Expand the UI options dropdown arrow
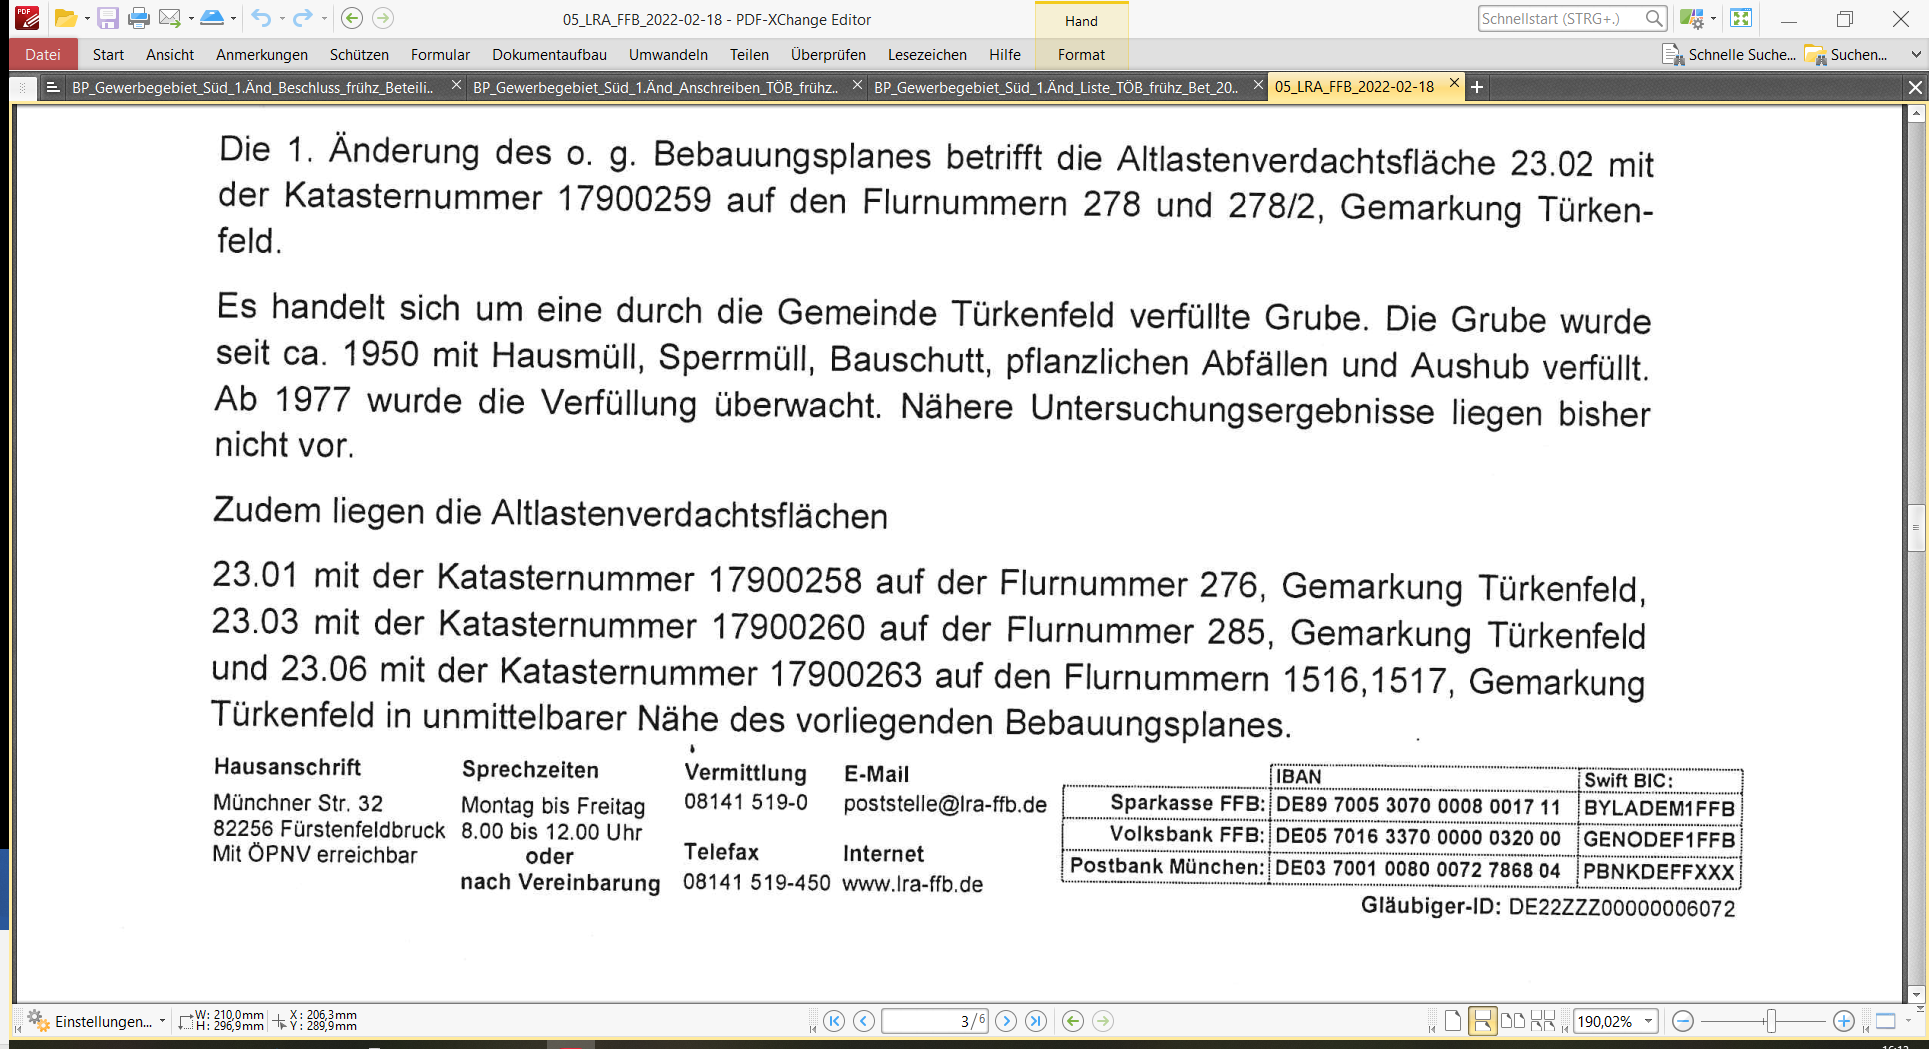This screenshot has height=1049, width=1929. point(1713,18)
